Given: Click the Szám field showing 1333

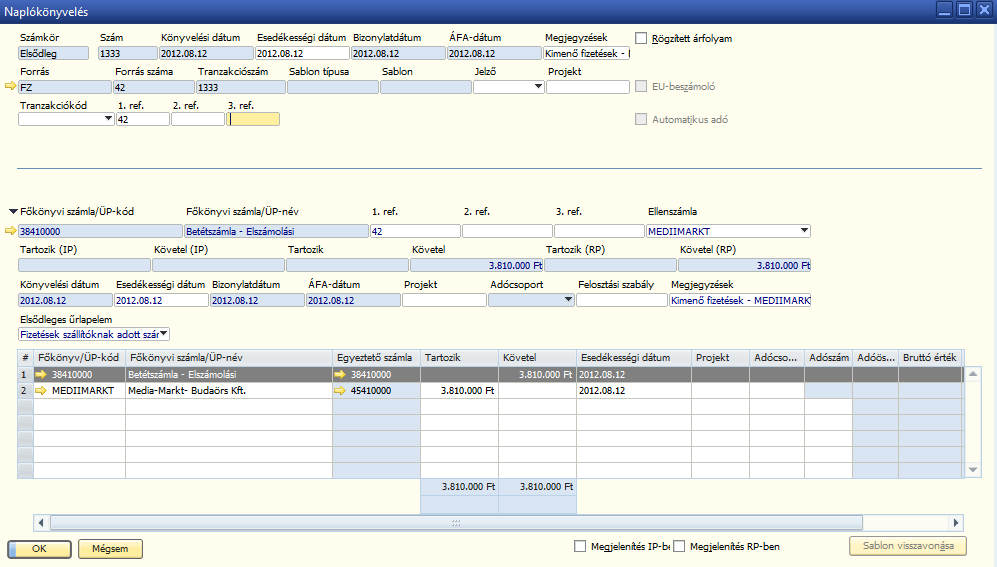Looking at the screenshot, I should 128,53.
